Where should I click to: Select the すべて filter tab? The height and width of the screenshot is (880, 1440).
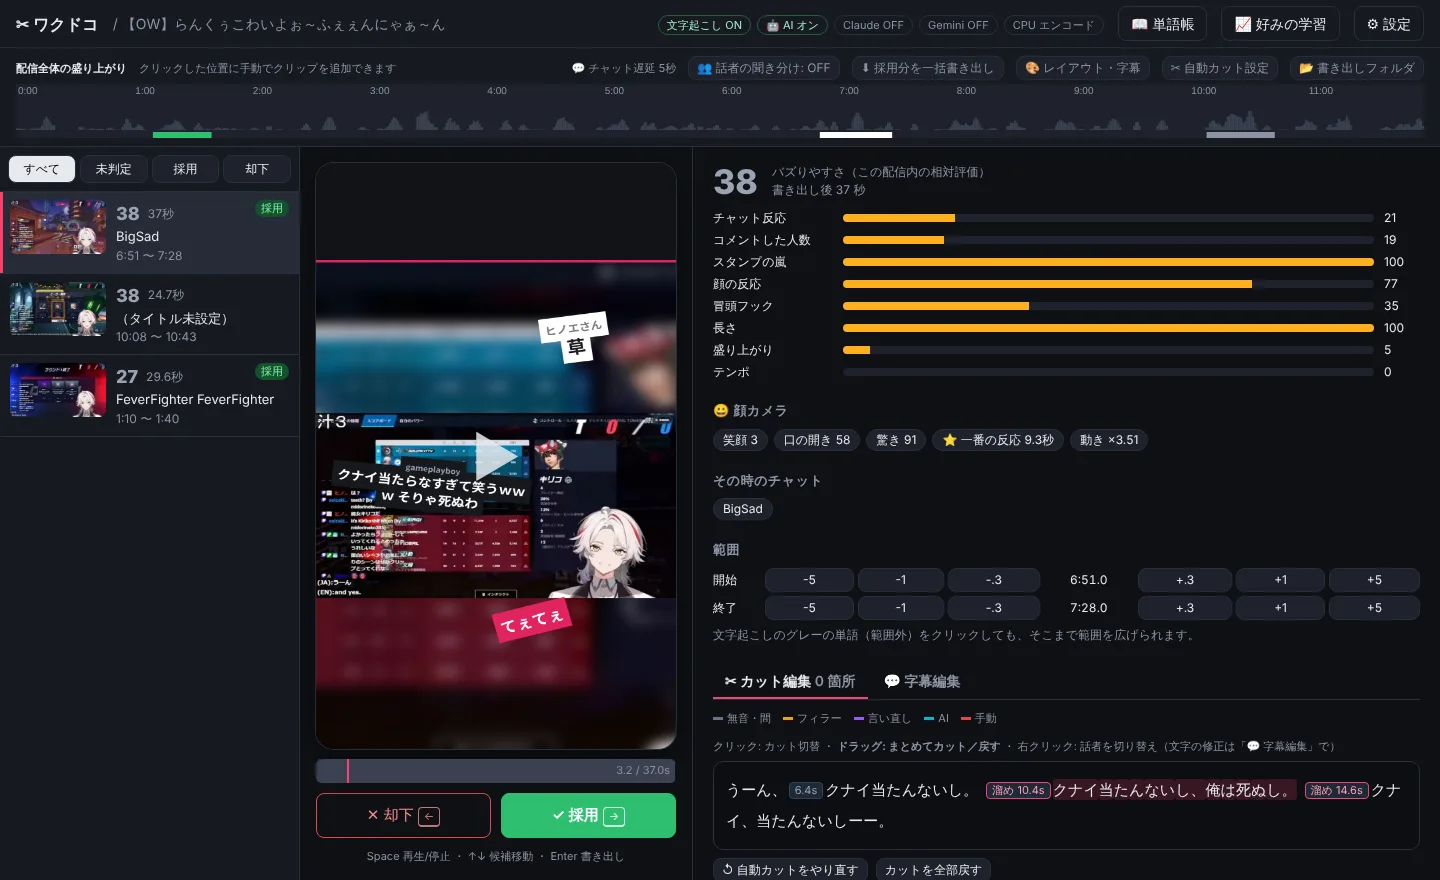click(x=41, y=169)
